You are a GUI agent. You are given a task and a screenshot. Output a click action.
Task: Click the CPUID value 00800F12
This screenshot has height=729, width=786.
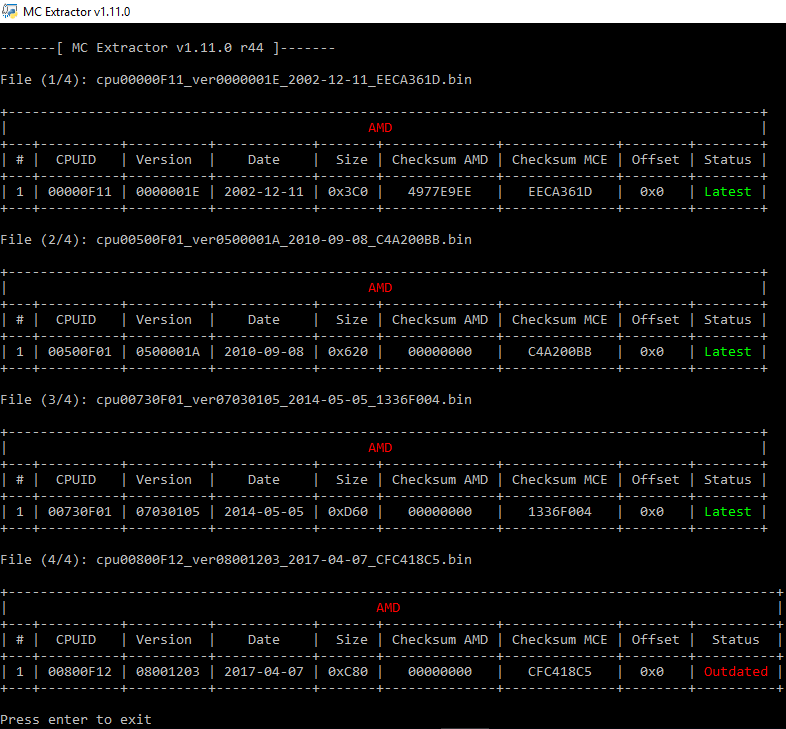(76, 672)
